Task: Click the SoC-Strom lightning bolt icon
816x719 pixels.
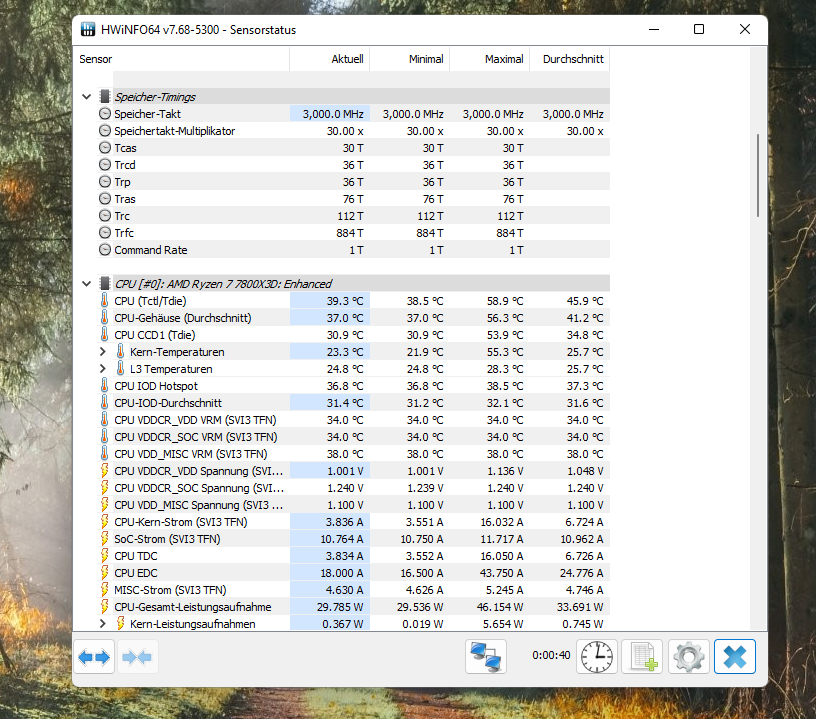Action: click(105, 539)
